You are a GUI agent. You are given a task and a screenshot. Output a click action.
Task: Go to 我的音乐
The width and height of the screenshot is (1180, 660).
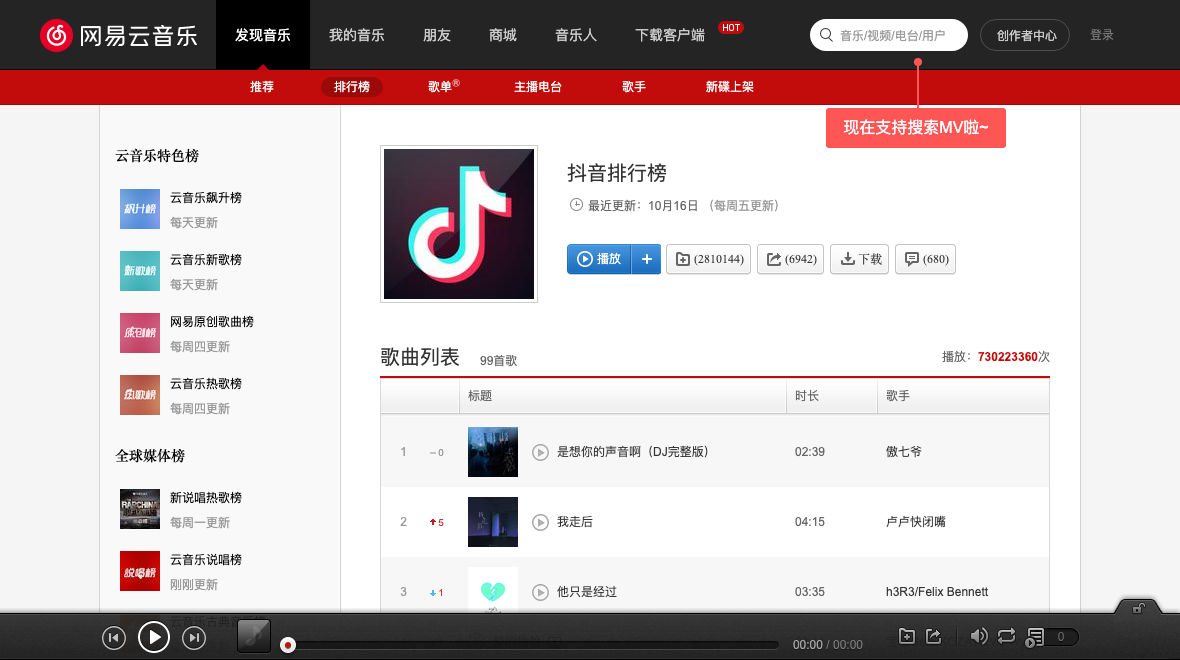[x=357, y=35]
